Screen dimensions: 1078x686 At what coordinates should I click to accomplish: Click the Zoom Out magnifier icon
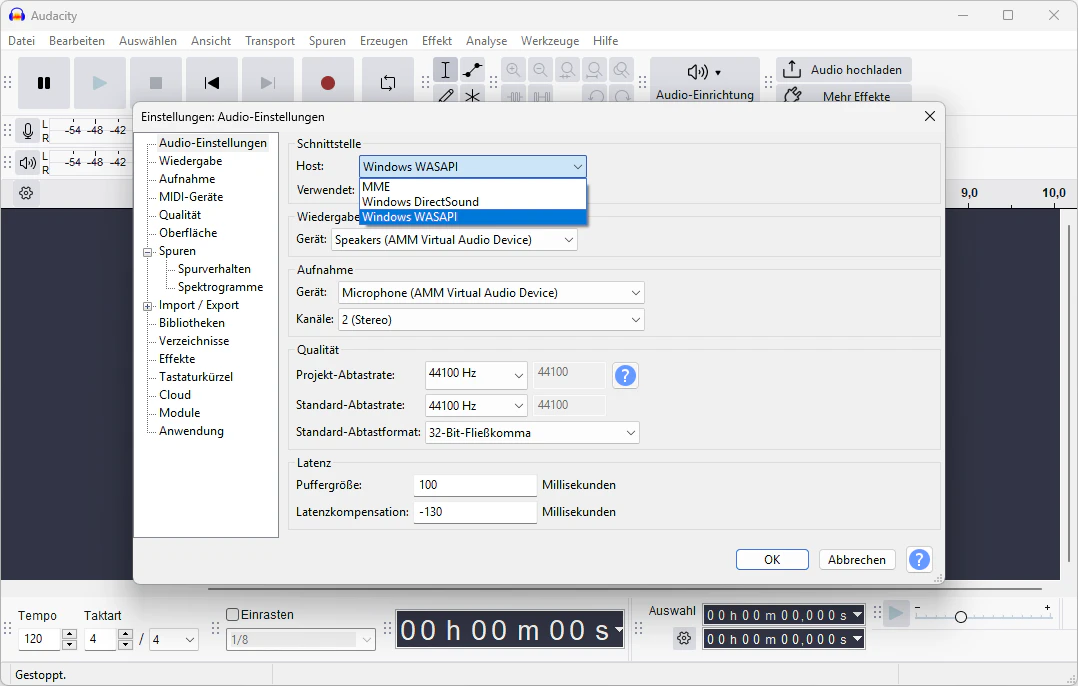(540, 70)
